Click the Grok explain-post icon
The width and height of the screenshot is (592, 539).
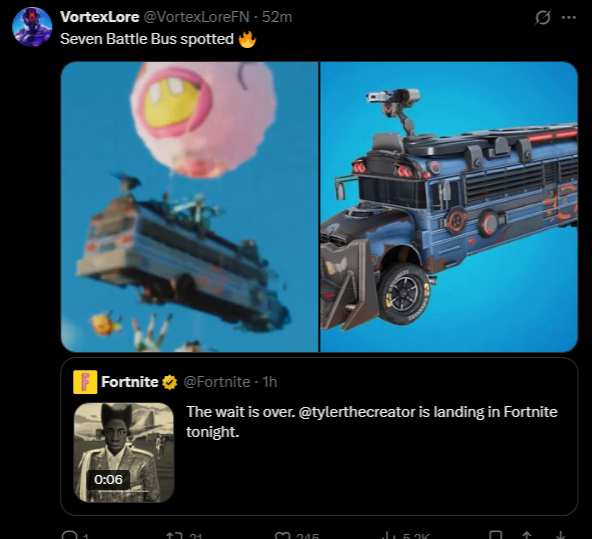(543, 17)
